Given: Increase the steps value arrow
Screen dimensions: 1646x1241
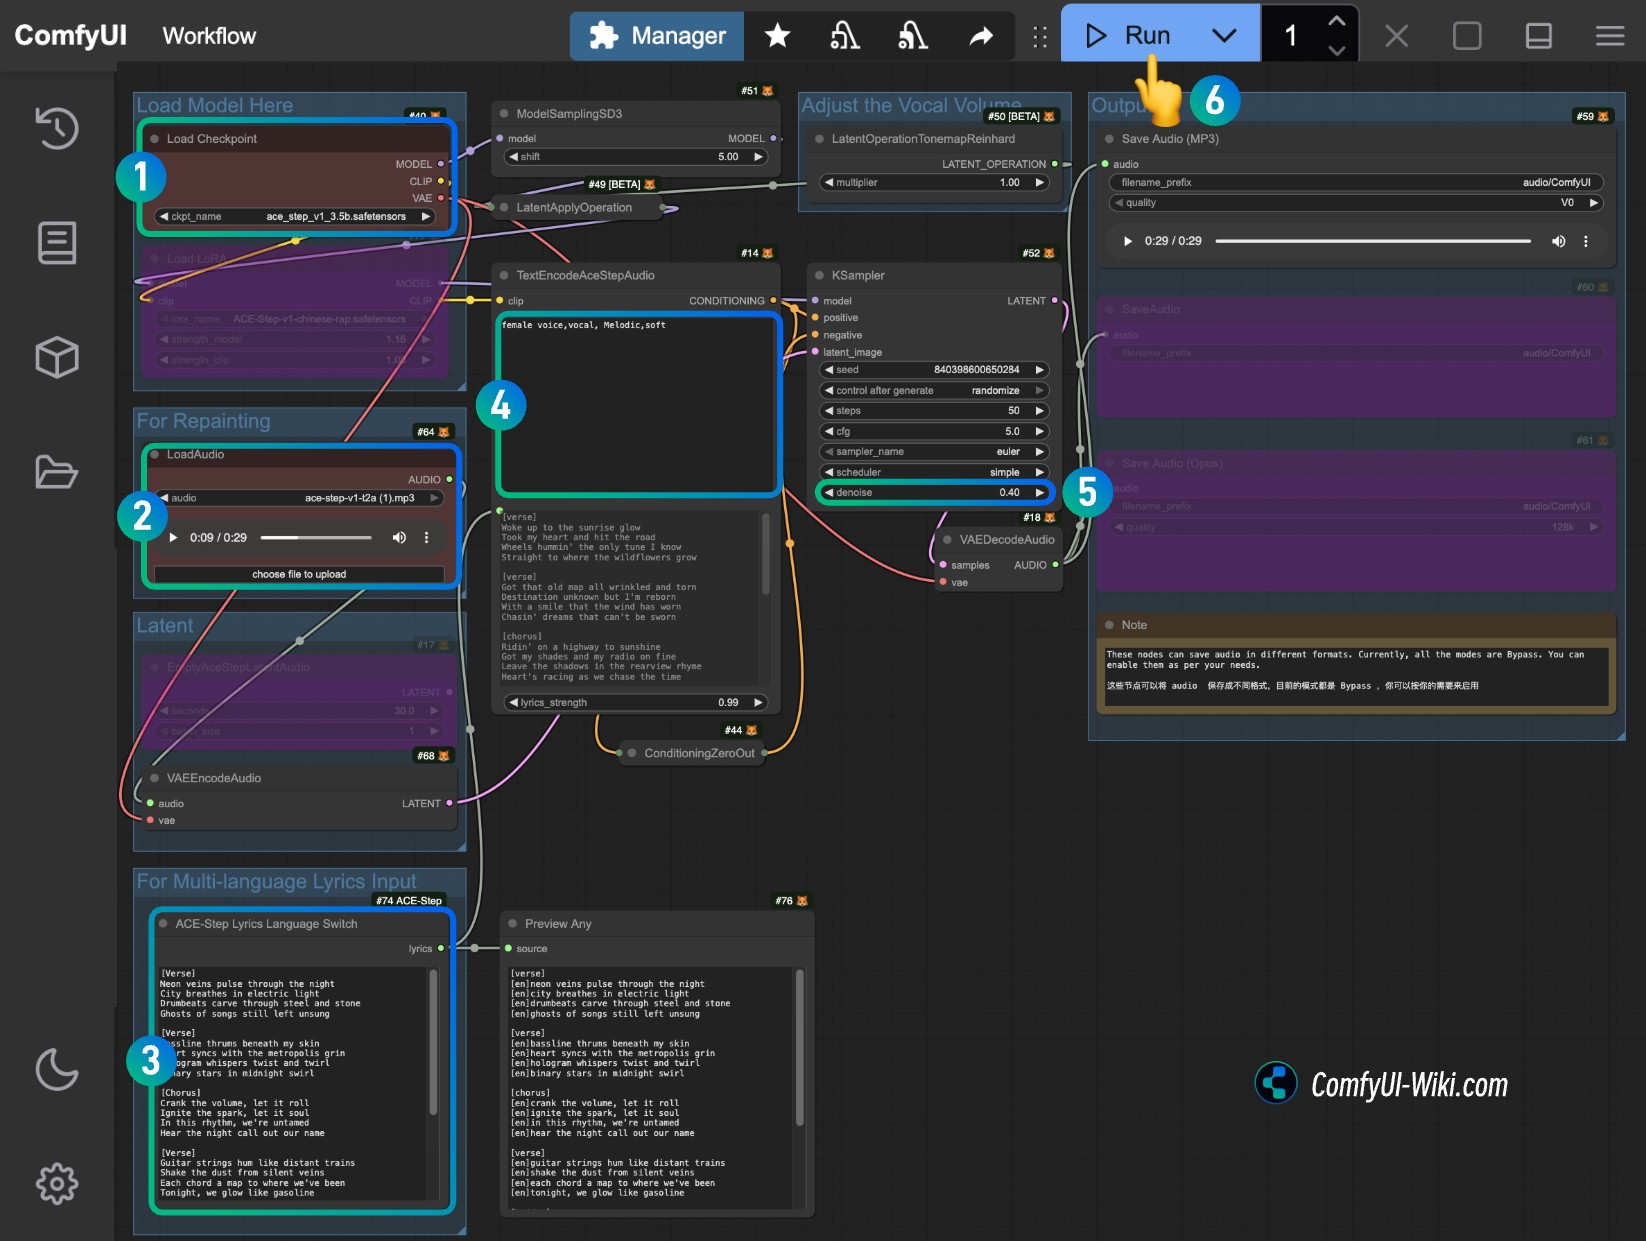Looking at the screenshot, I should coord(1040,411).
